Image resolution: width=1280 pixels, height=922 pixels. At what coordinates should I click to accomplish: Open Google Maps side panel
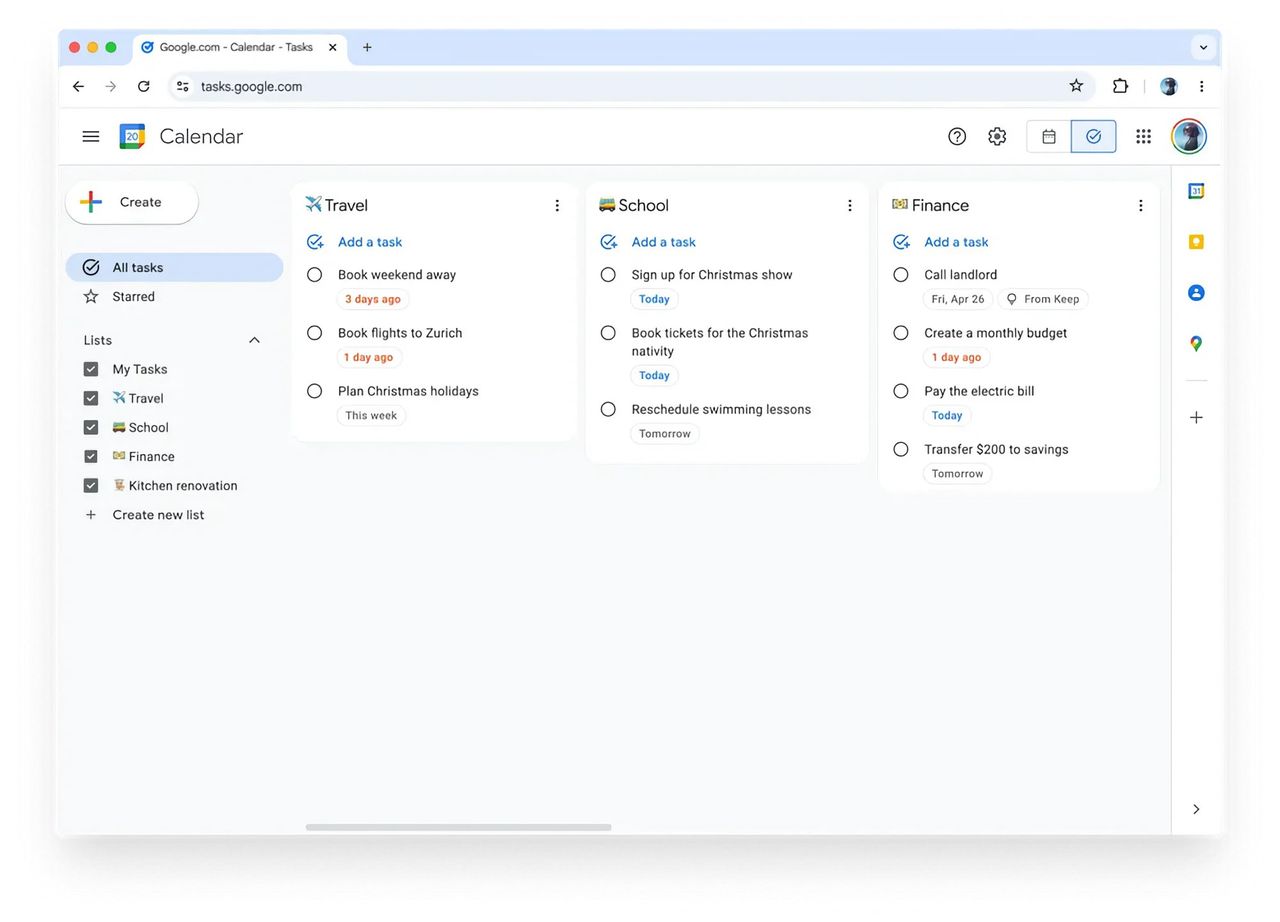coord(1195,343)
